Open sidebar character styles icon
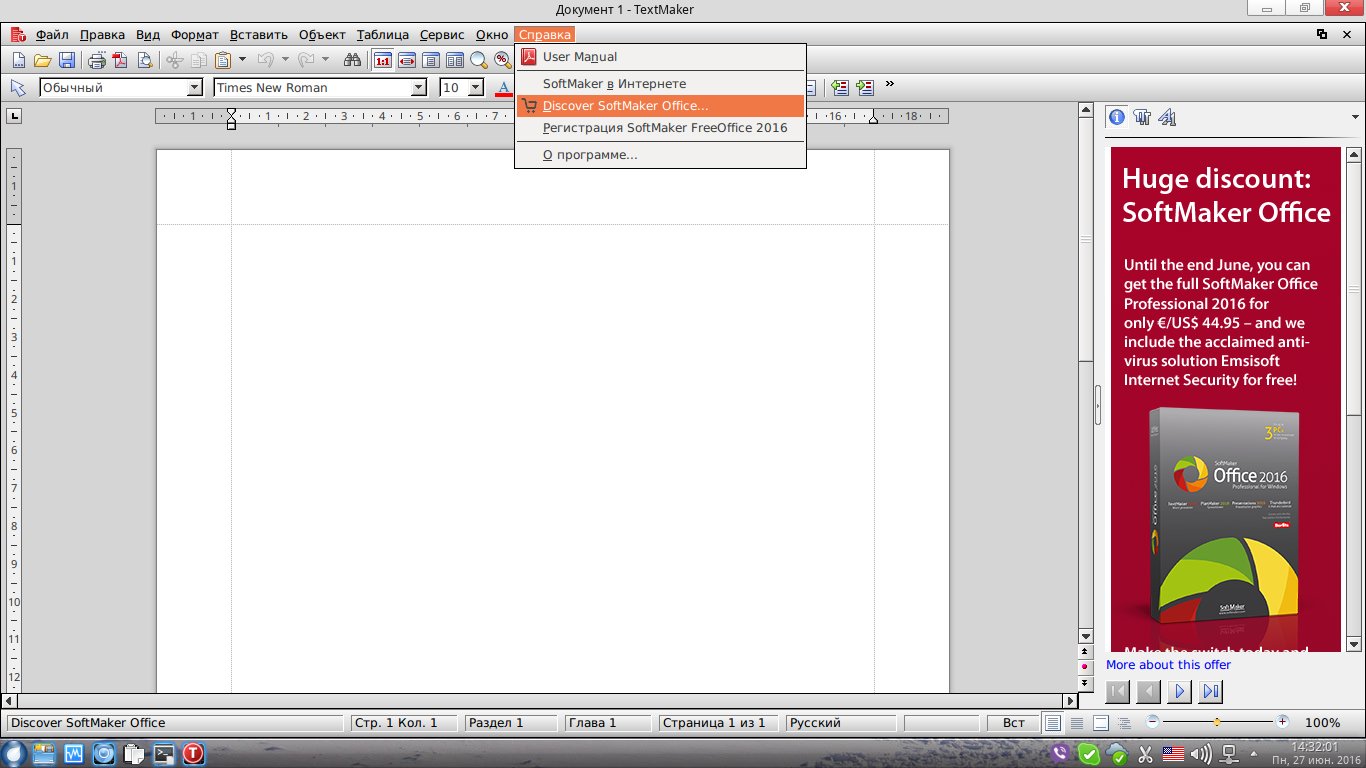 click(x=1167, y=117)
